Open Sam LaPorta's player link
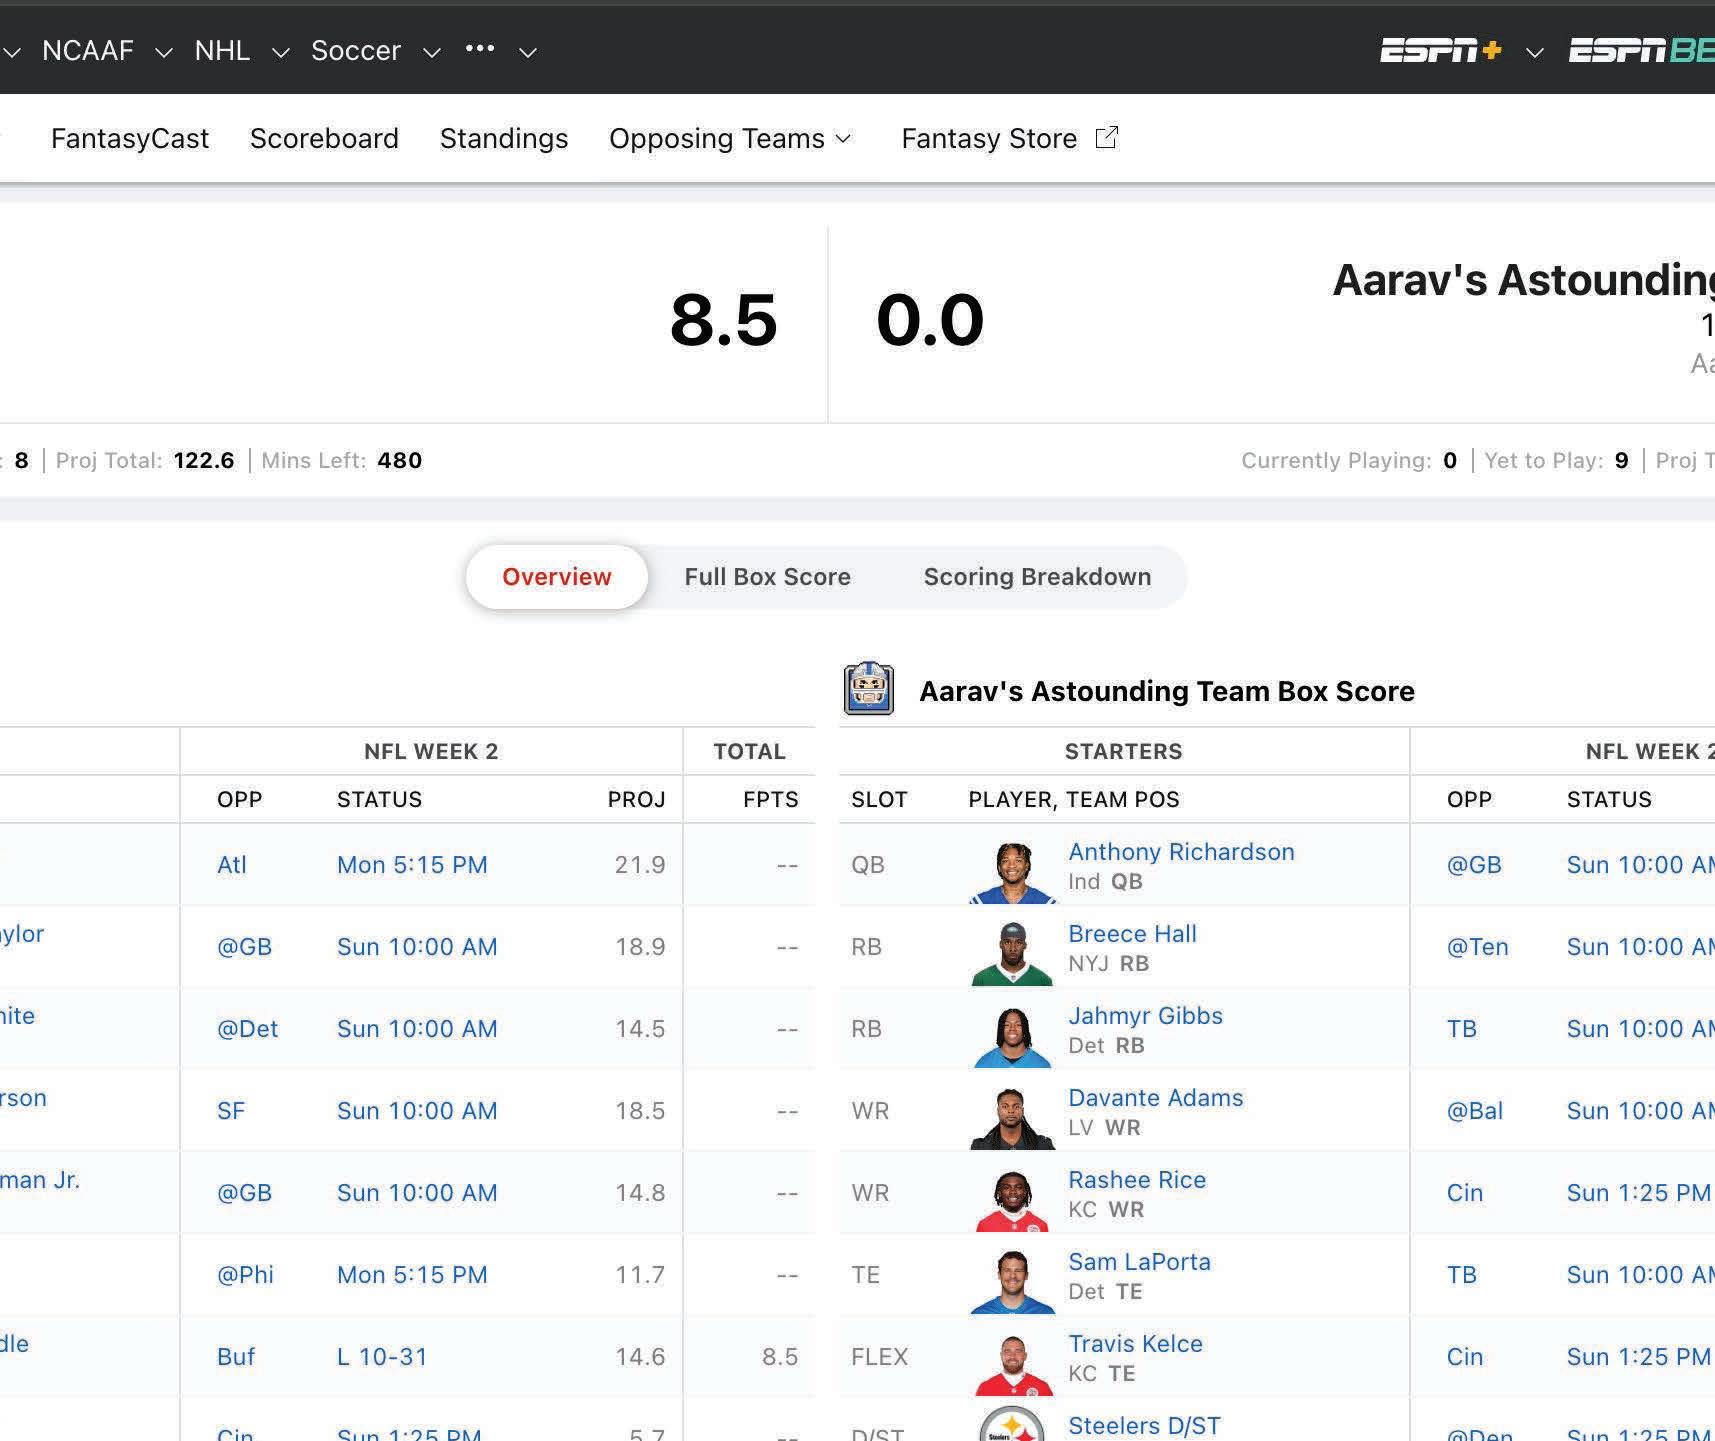 (x=1139, y=1262)
